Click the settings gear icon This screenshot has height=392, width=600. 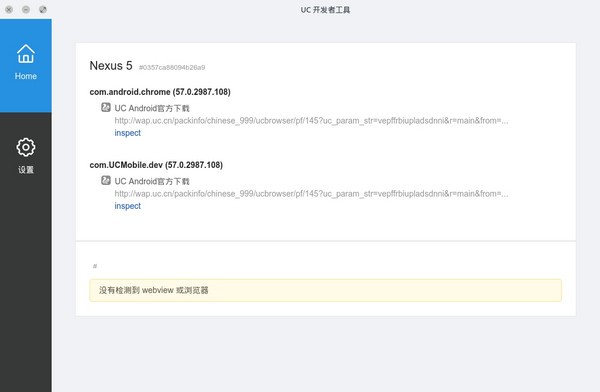(x=26, y=147)
